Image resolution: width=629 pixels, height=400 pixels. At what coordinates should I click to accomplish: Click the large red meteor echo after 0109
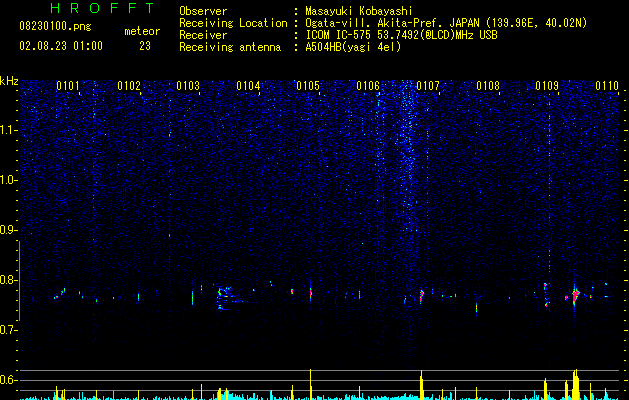click(575, 296)
